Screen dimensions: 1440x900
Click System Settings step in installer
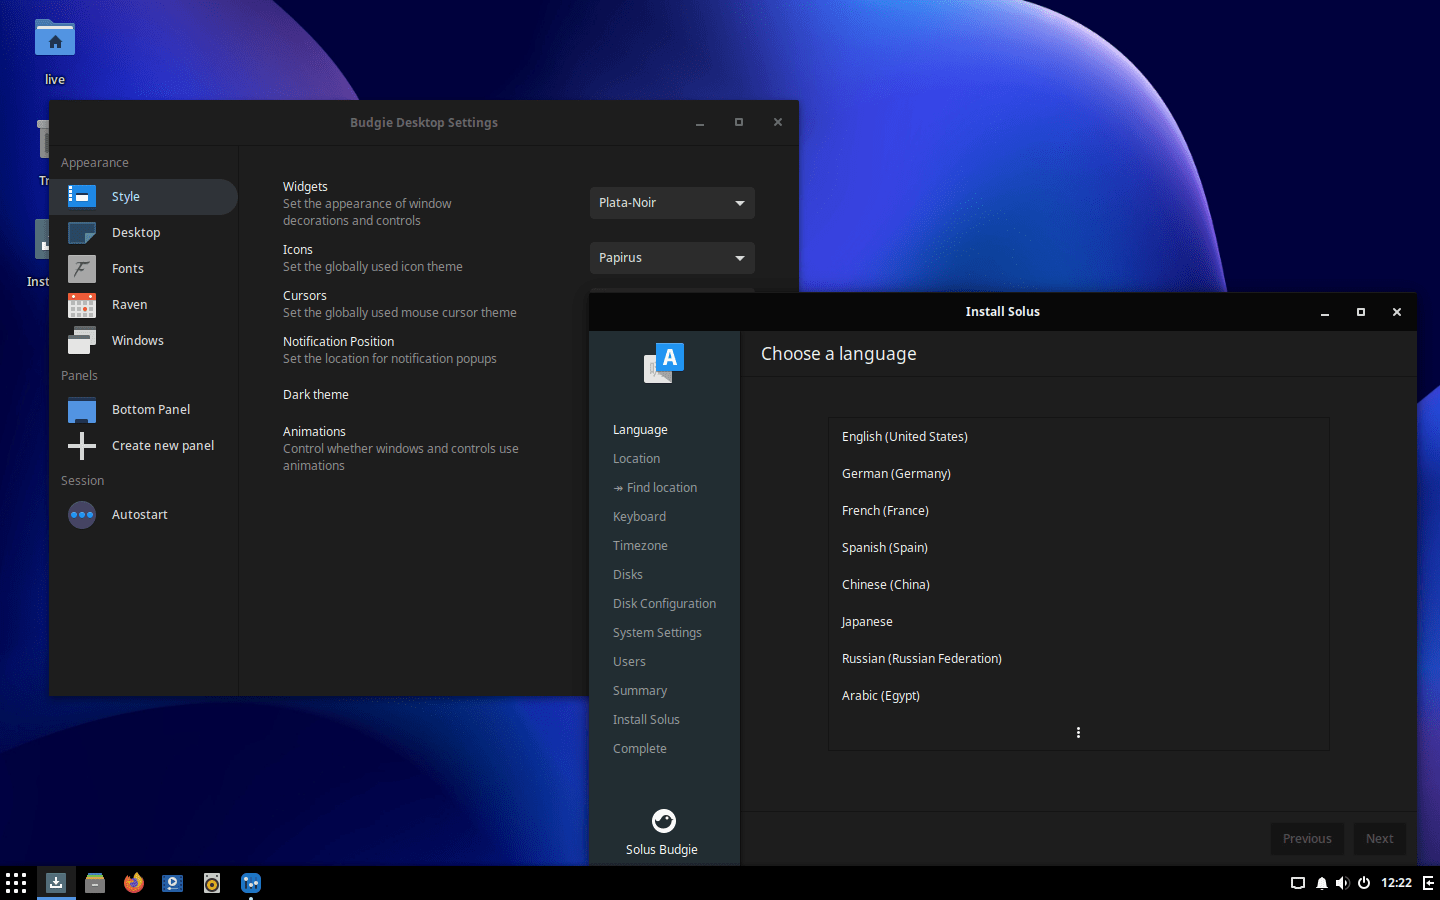tap(657, 633)
